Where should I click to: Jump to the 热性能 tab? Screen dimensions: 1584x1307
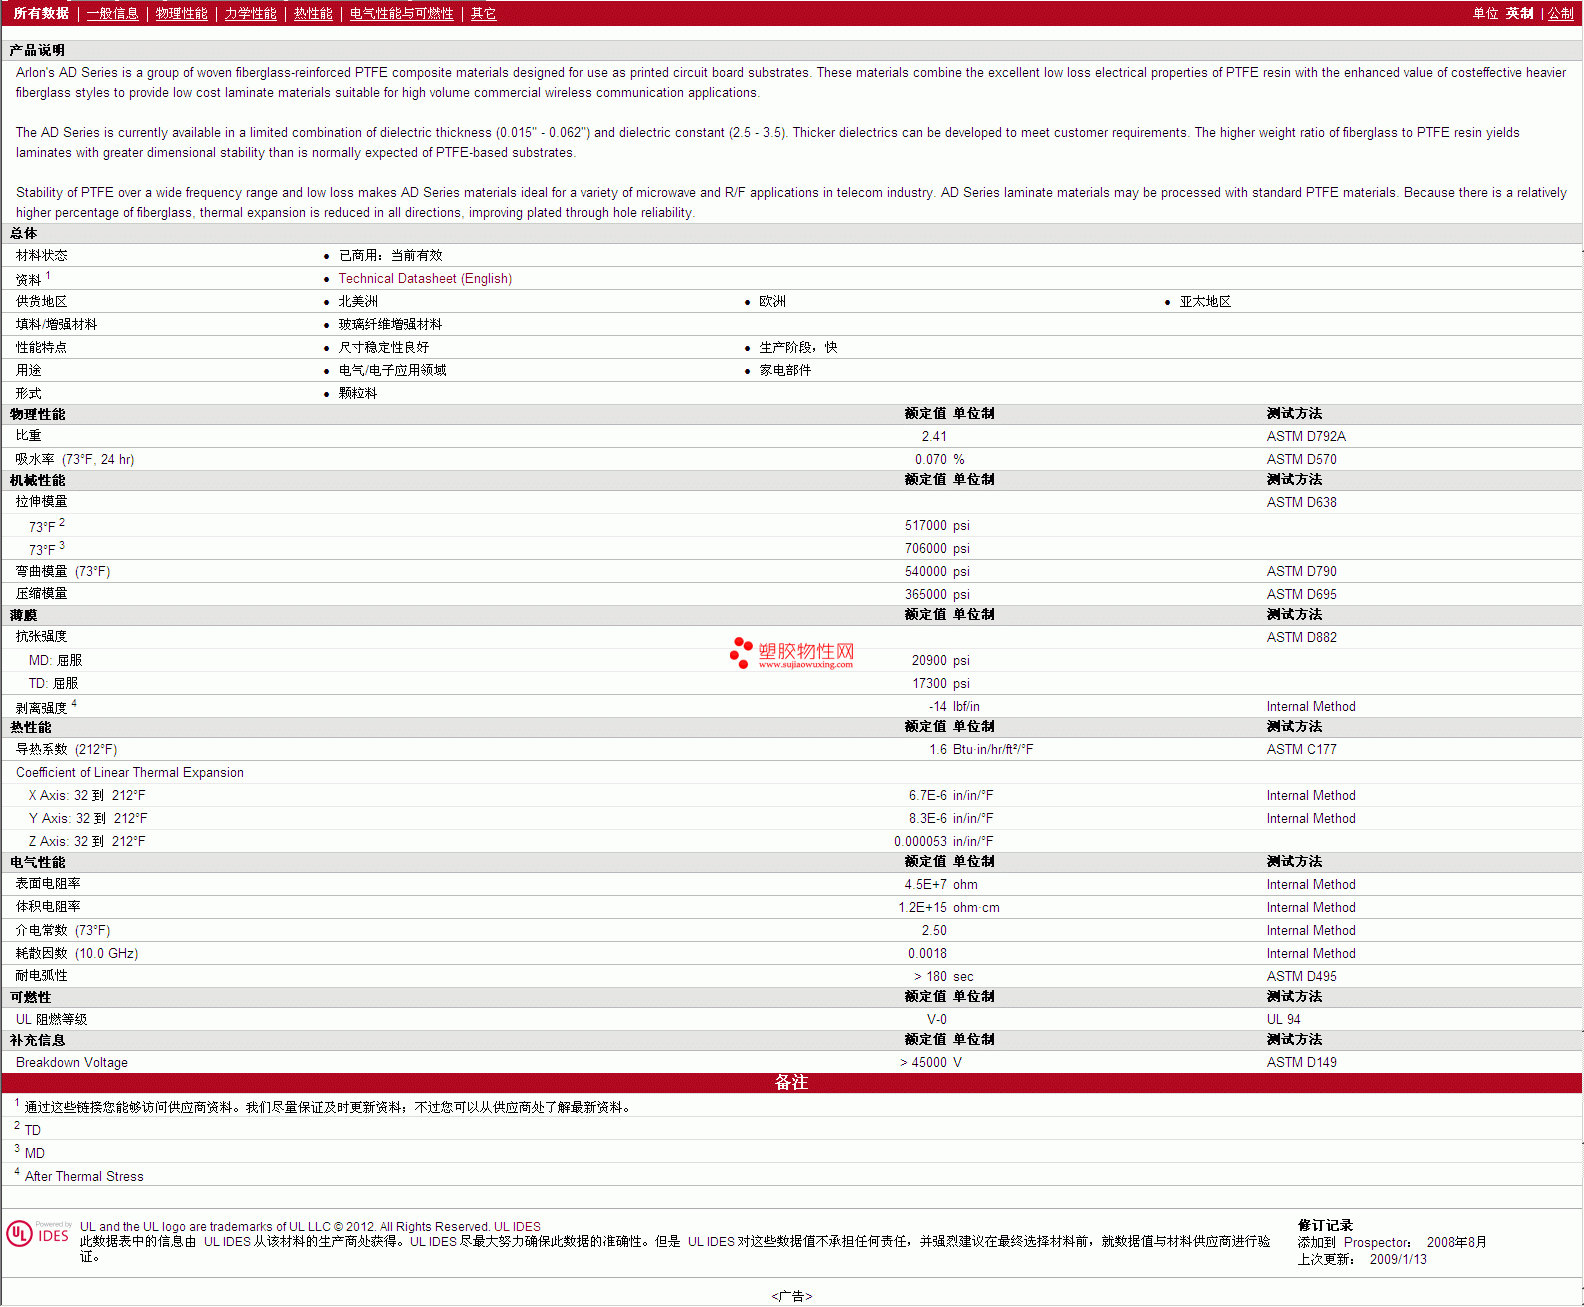(313, 14)
